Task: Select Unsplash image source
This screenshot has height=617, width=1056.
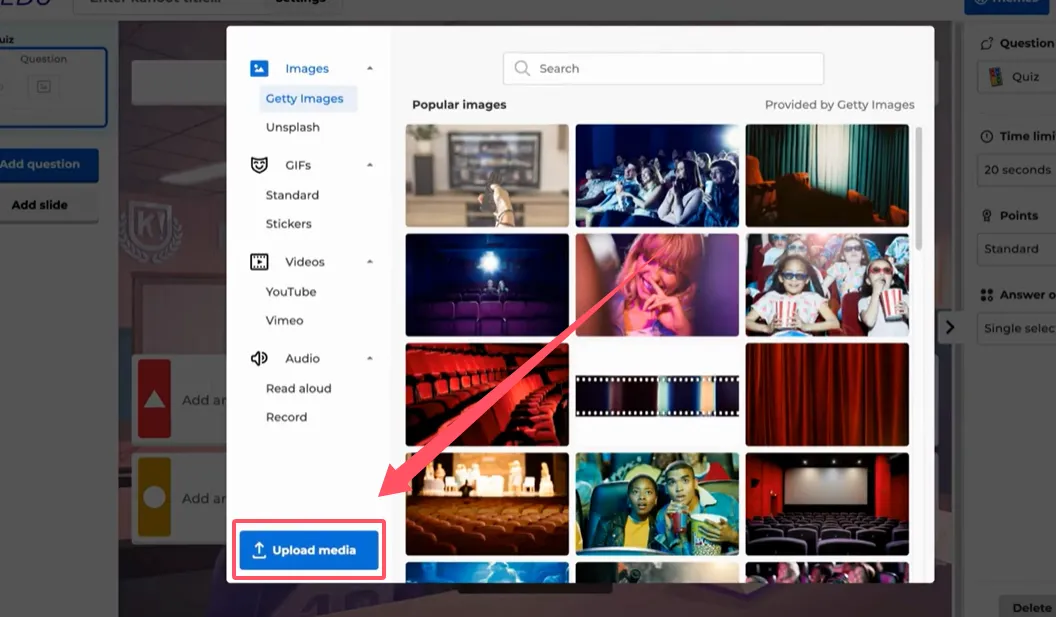Action: (x=293, y=128)
